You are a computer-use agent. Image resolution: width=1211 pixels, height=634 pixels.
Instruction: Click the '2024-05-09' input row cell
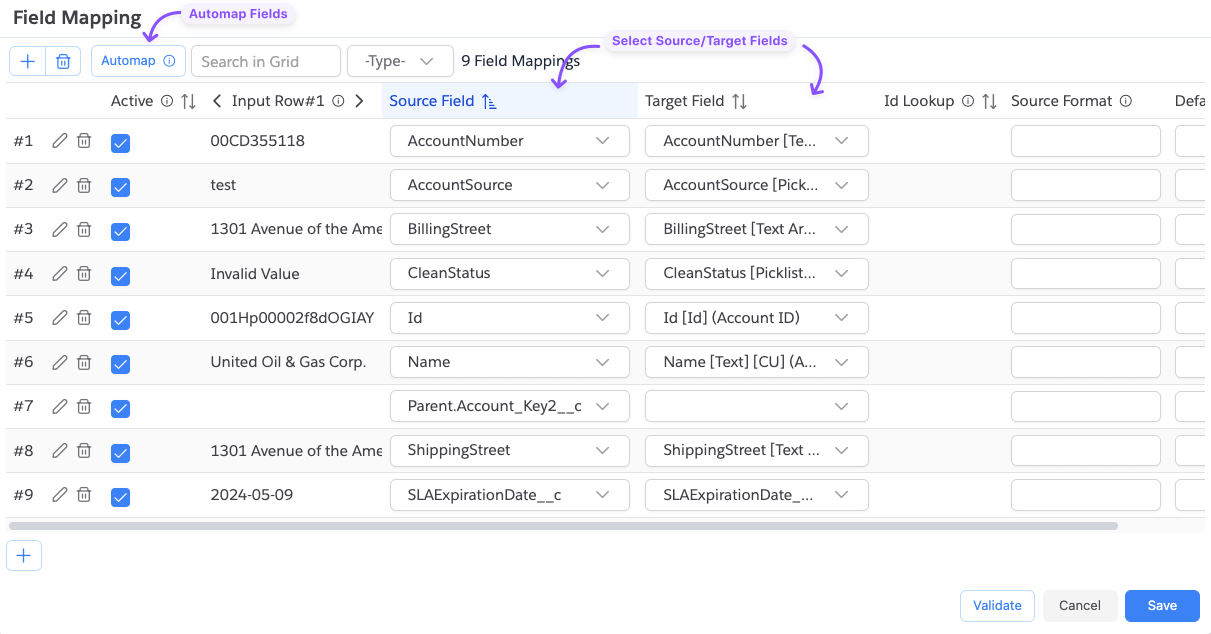click(x=252, y=495)
